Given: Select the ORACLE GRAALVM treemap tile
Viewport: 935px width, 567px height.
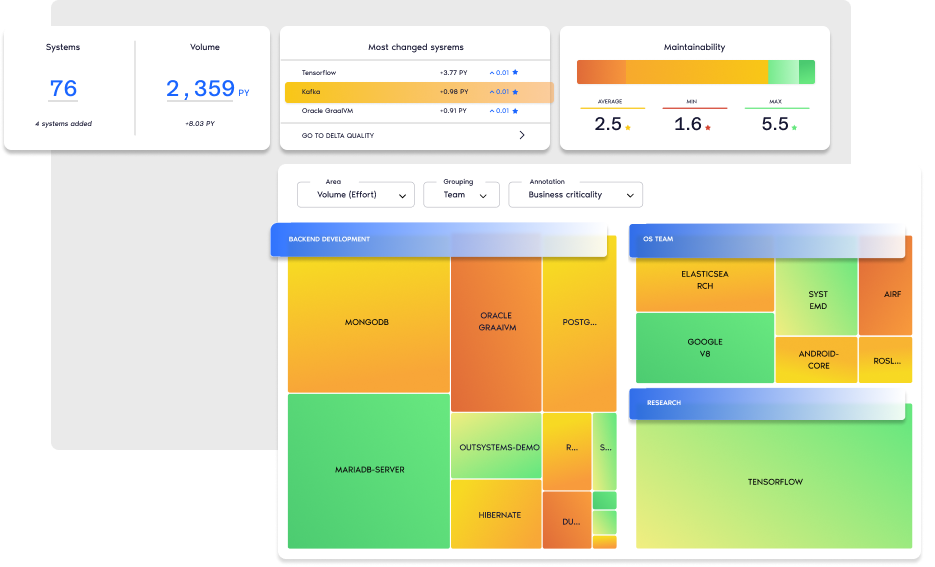Looking at the screenshot, I should 496,334.
